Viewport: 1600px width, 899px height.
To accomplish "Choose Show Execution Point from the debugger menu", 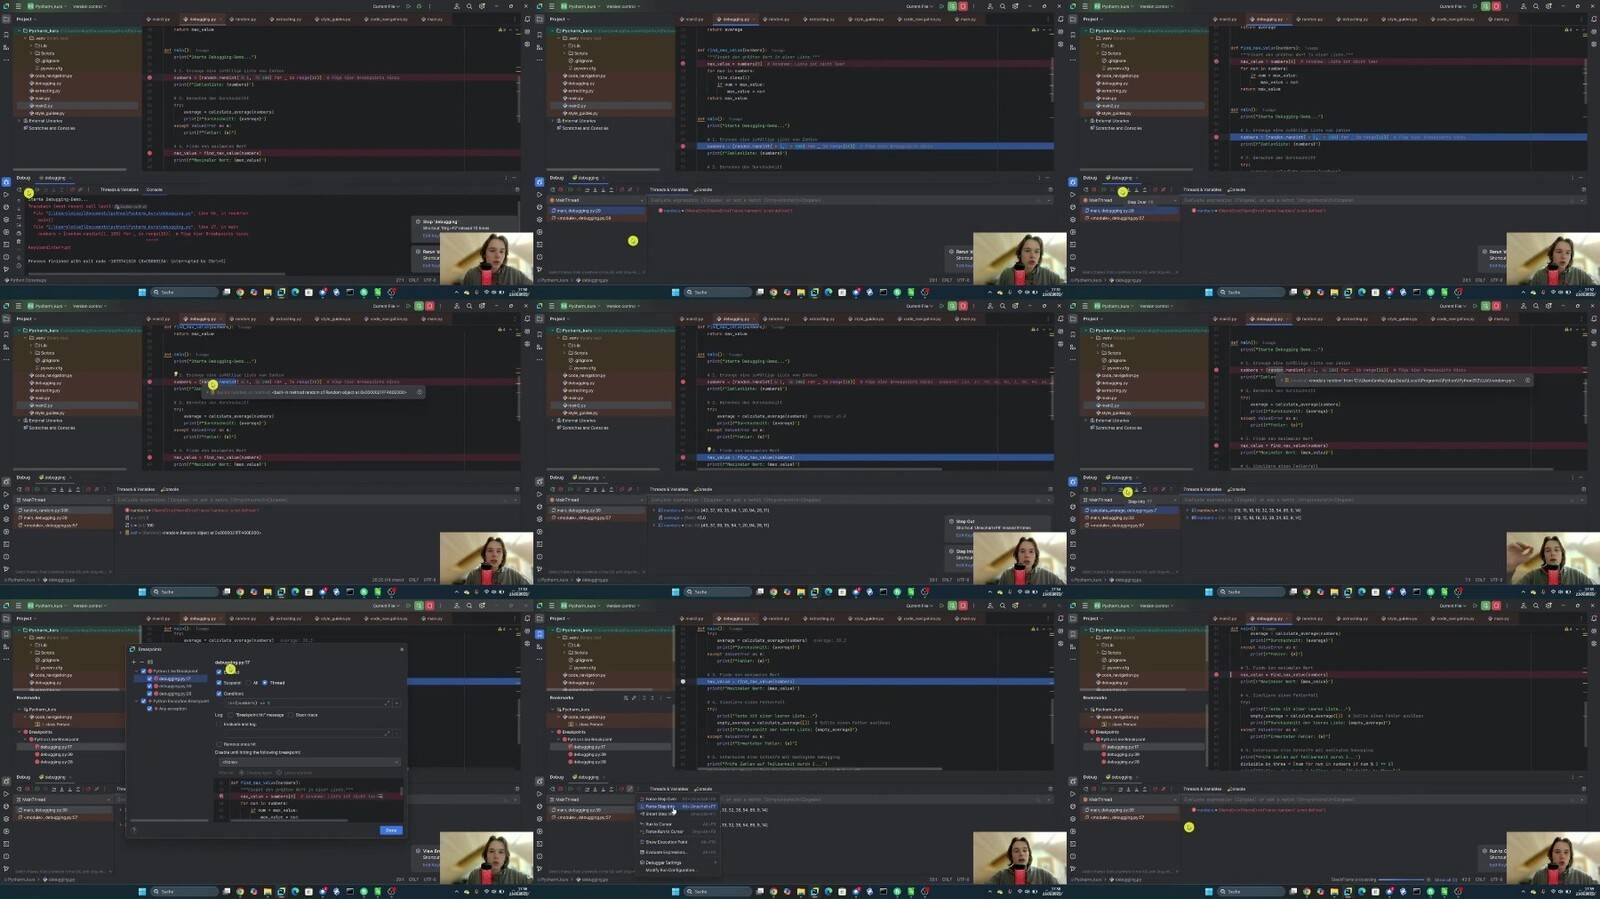I will (678, 842).
